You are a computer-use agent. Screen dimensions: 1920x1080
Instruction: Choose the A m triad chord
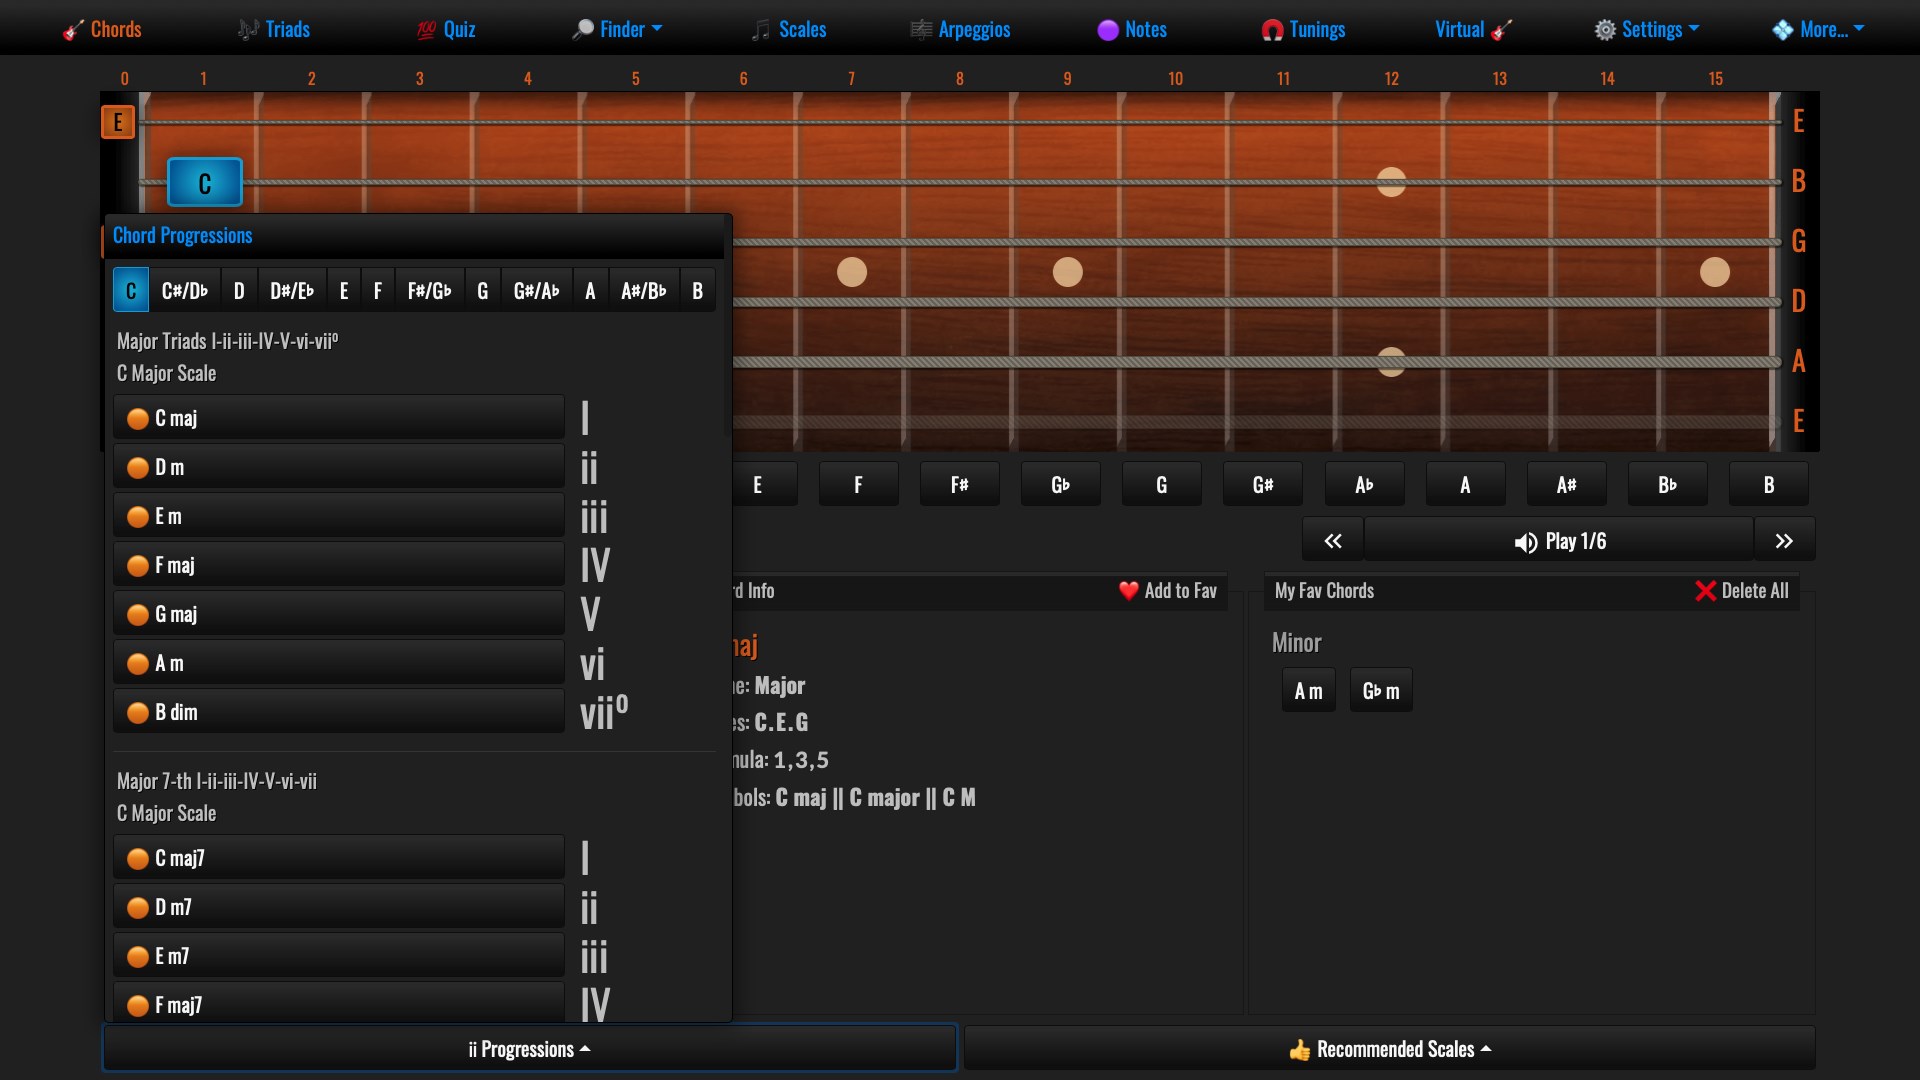point(339,663)
